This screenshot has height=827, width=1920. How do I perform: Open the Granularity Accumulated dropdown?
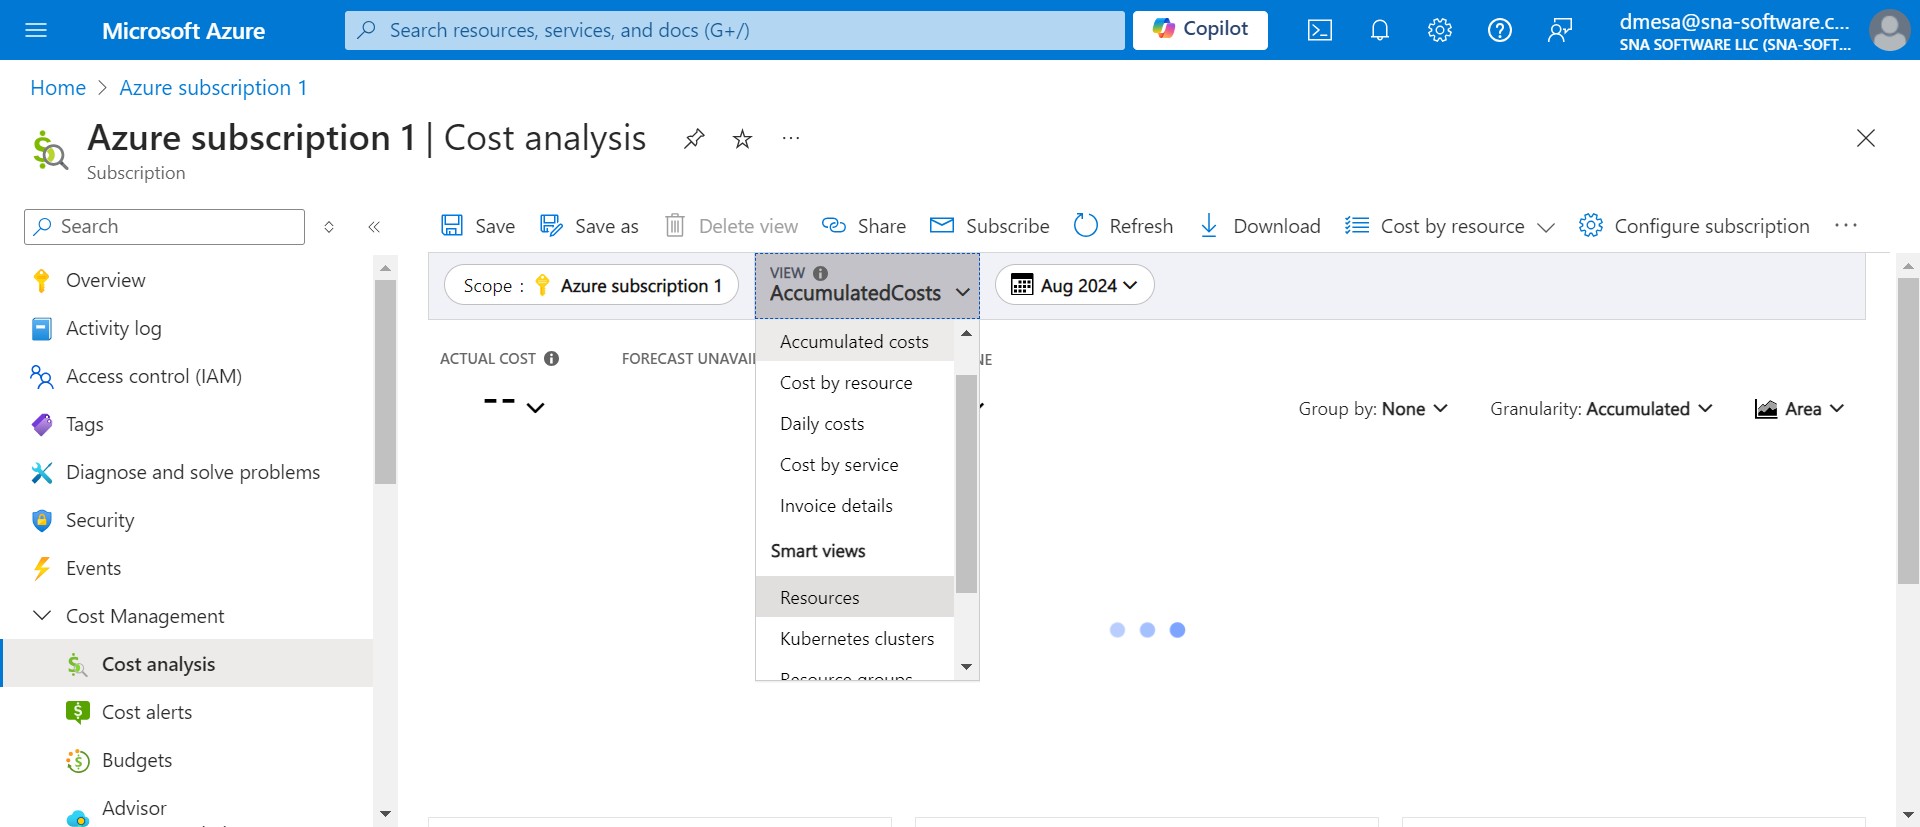click(1600, 409)
